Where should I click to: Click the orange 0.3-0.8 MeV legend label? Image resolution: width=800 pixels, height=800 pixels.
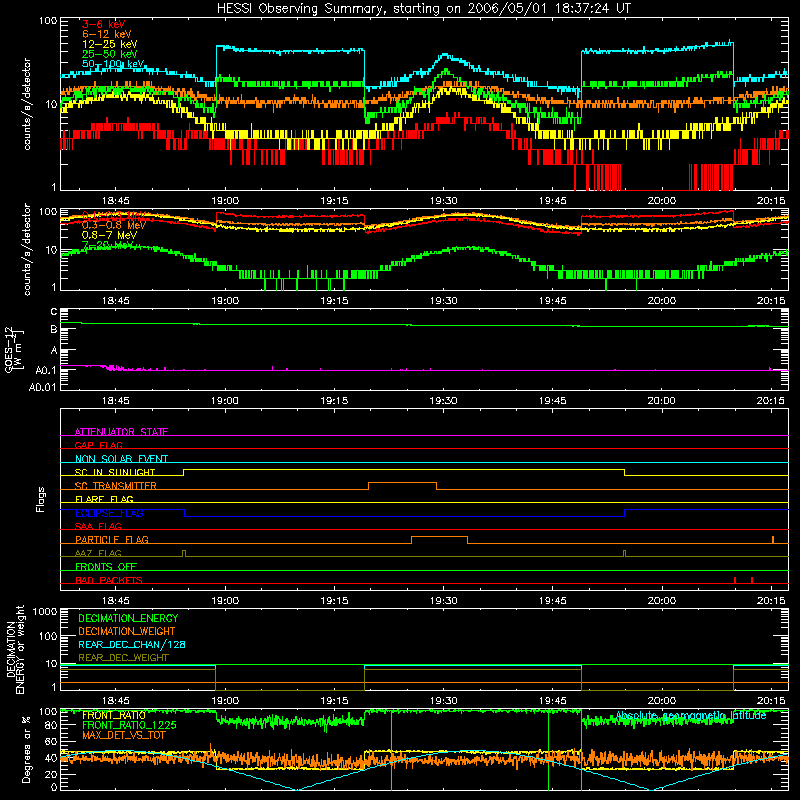(114, 225)
